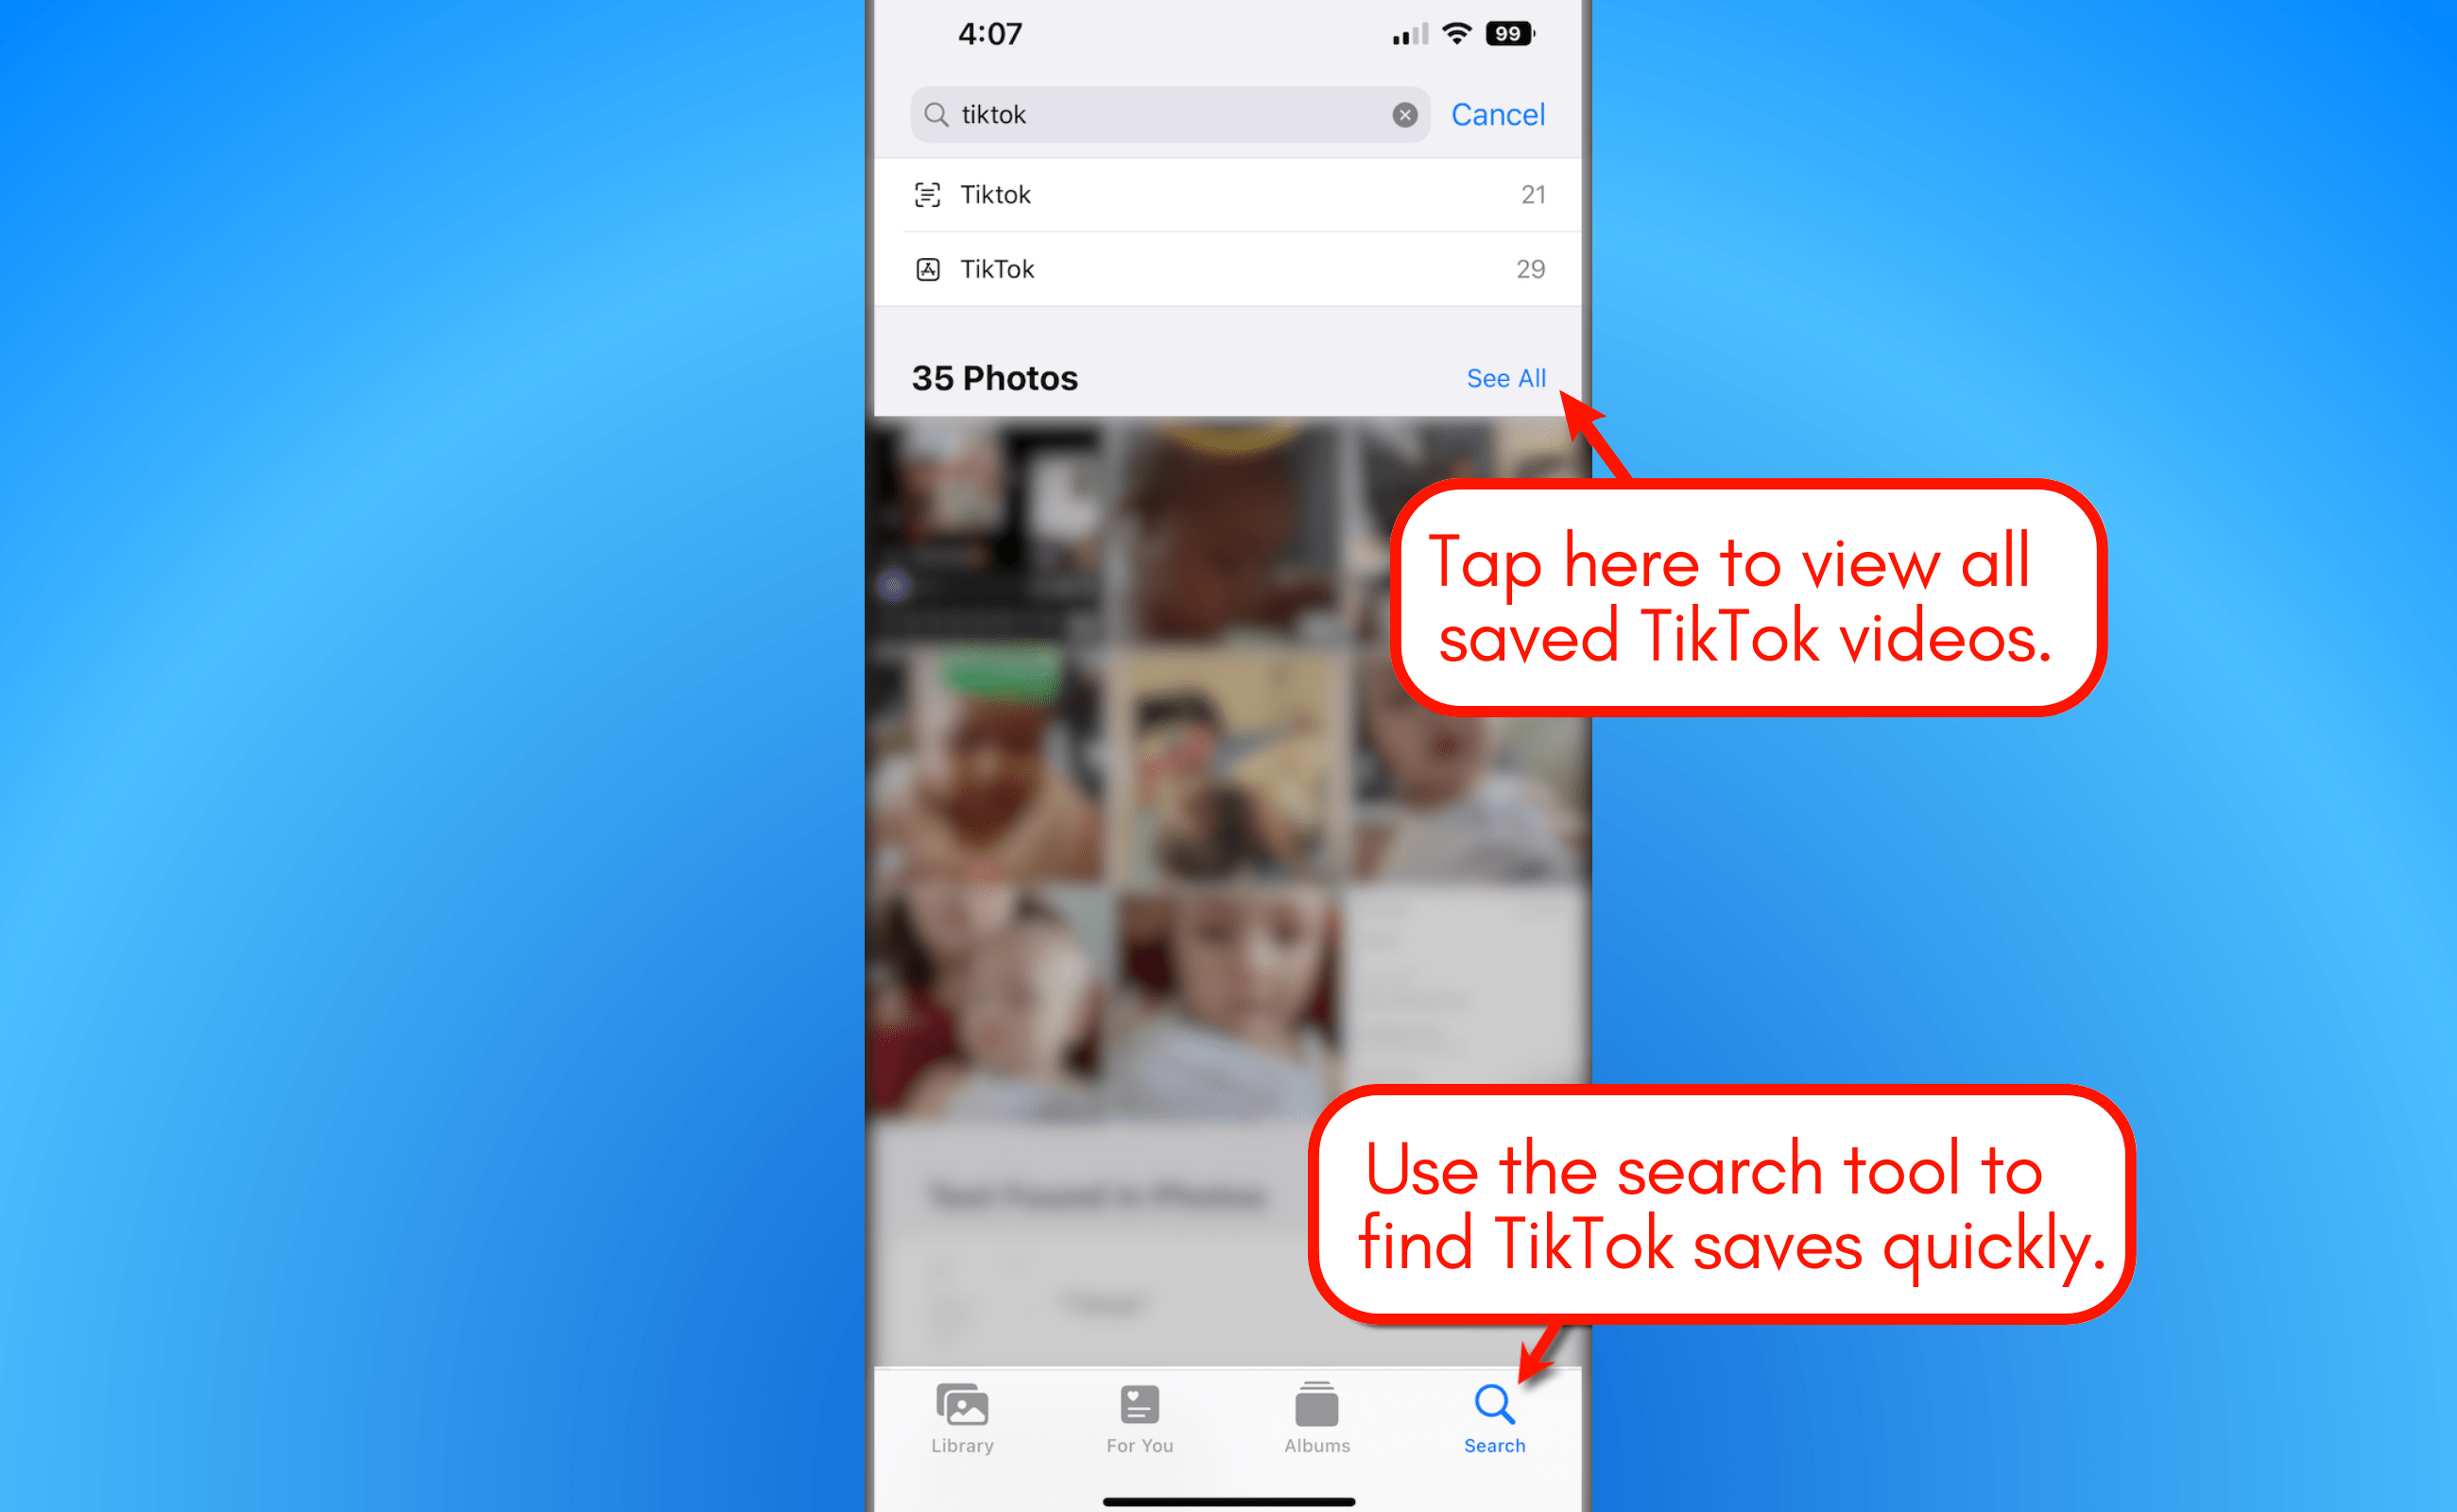Tap the TikTok photos album icon
Image resolution: width=2457 pixels, height=1512 pixels.
(925, 266)
